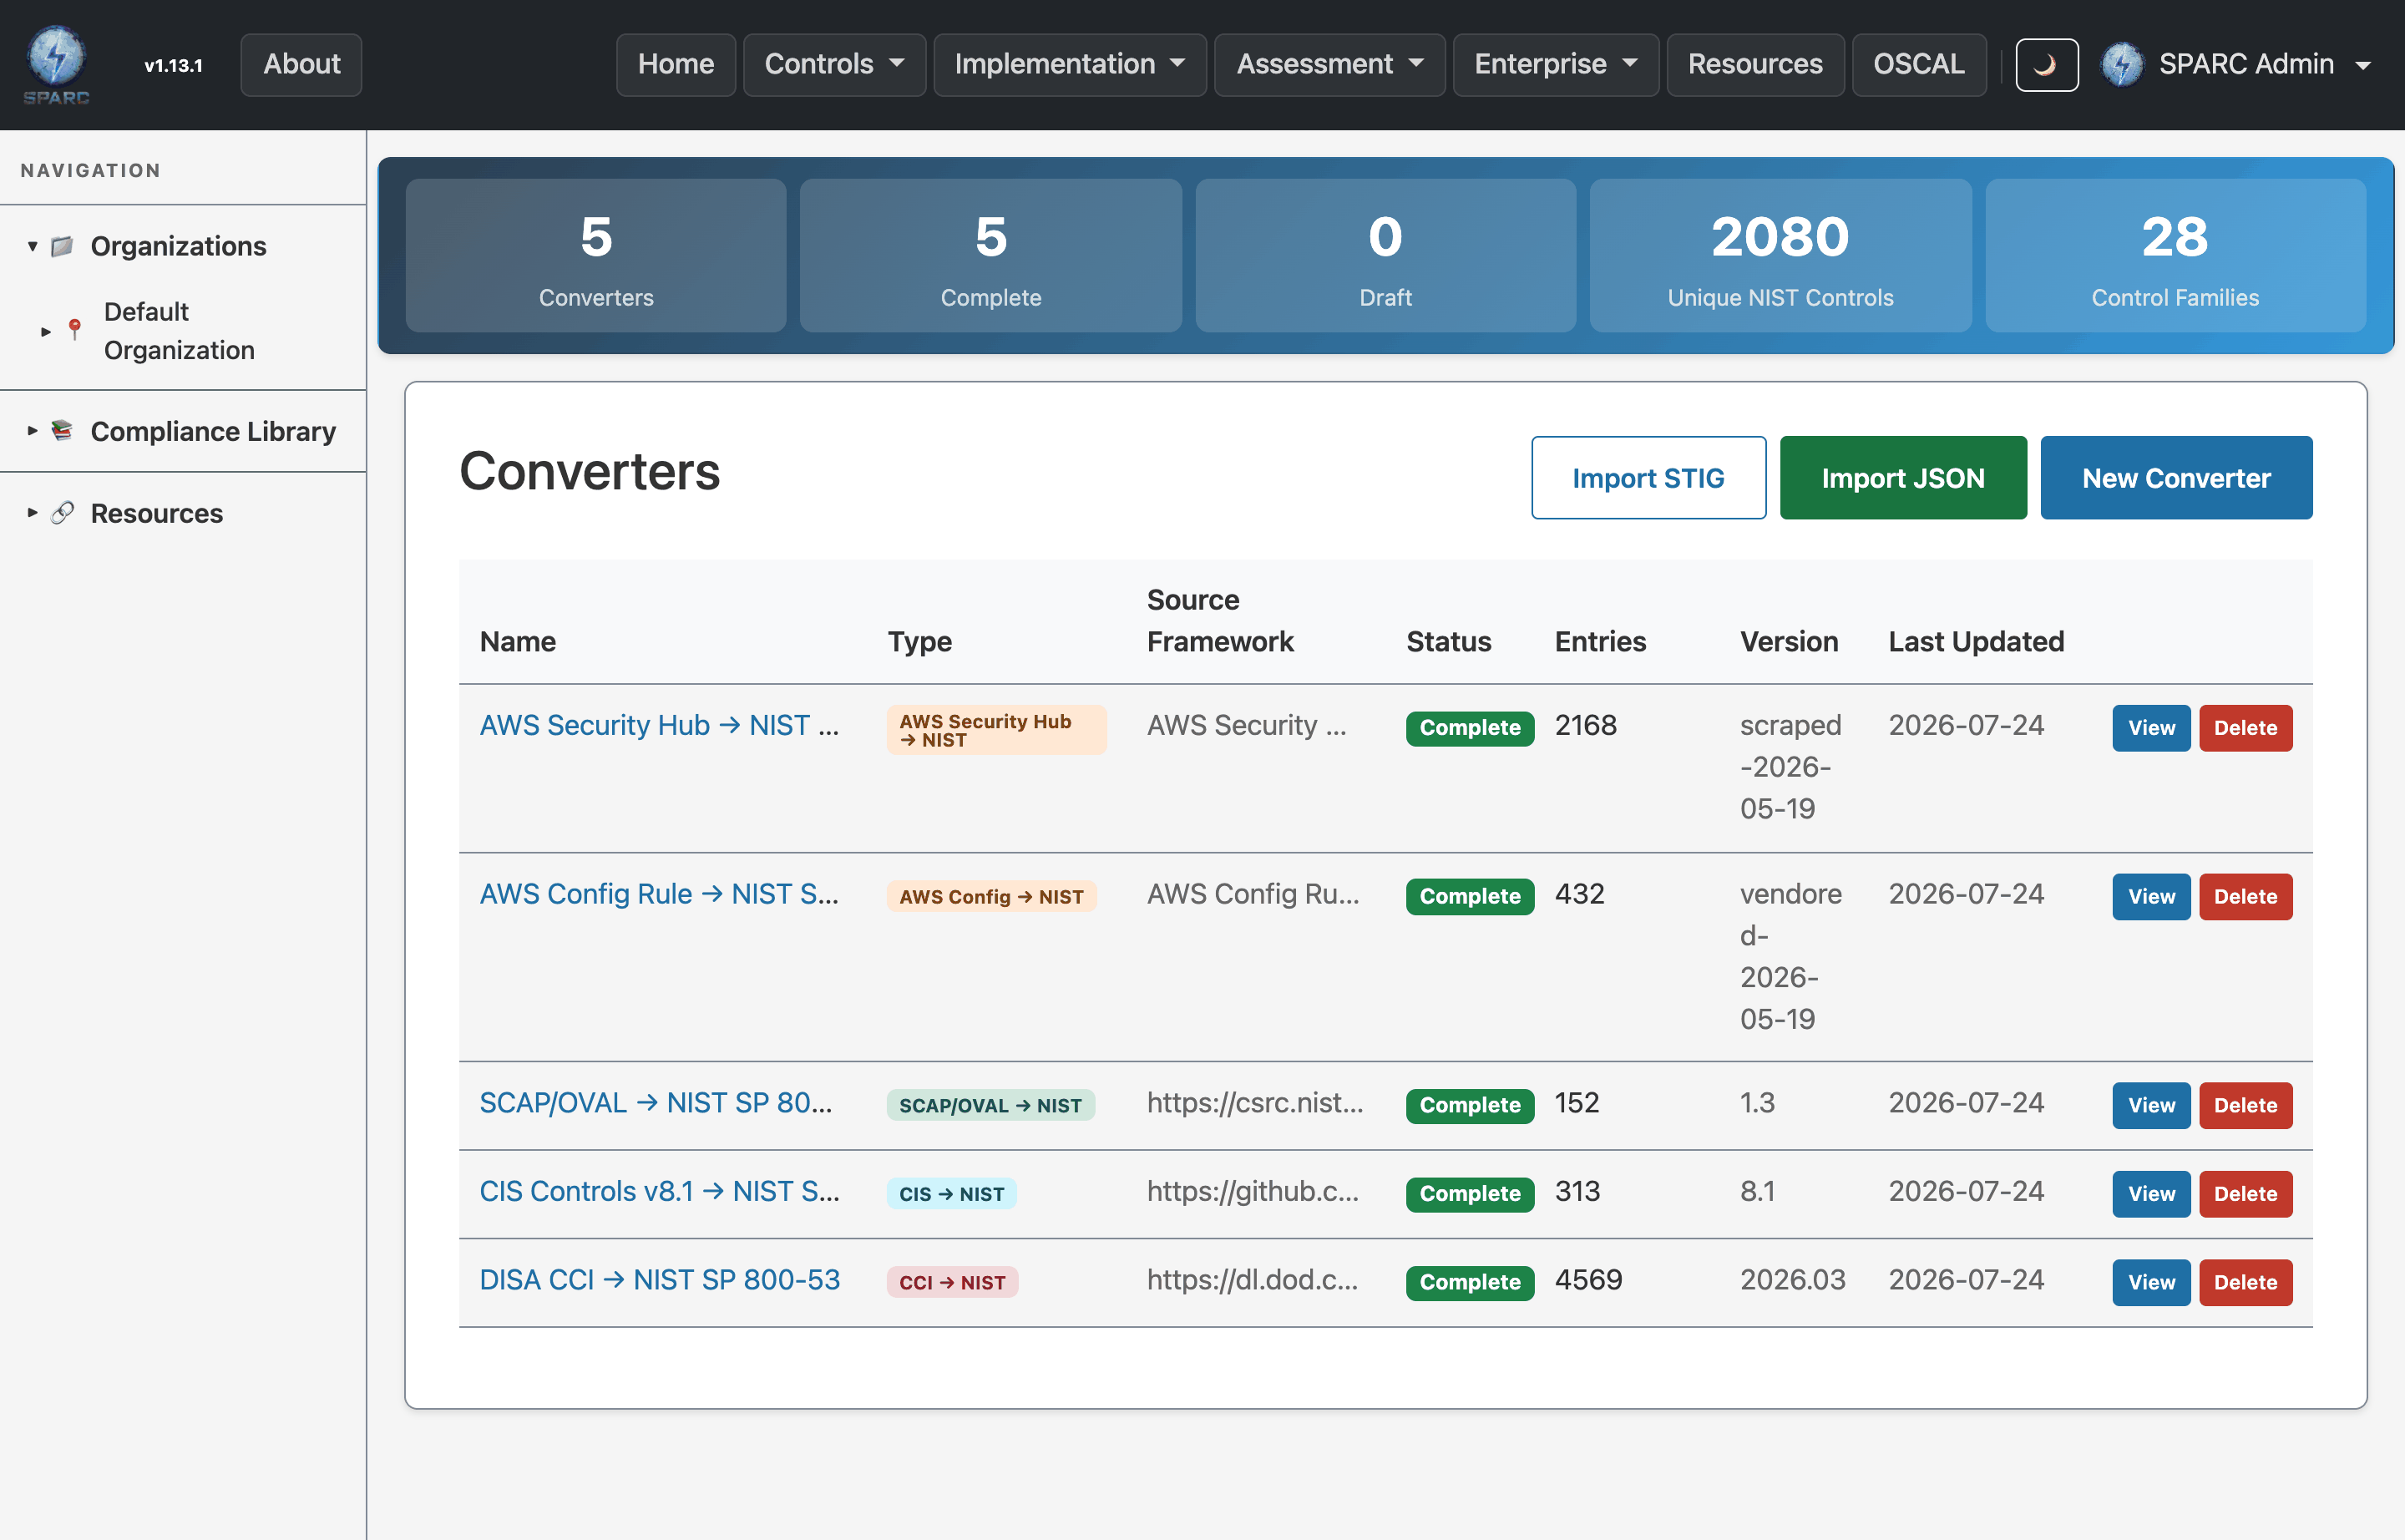Image resolution: width=2405 pixels, height=1540 pixels.
Task: Click the AWS Security Hub → NIST type badge
Action: [x=996, y=730]
